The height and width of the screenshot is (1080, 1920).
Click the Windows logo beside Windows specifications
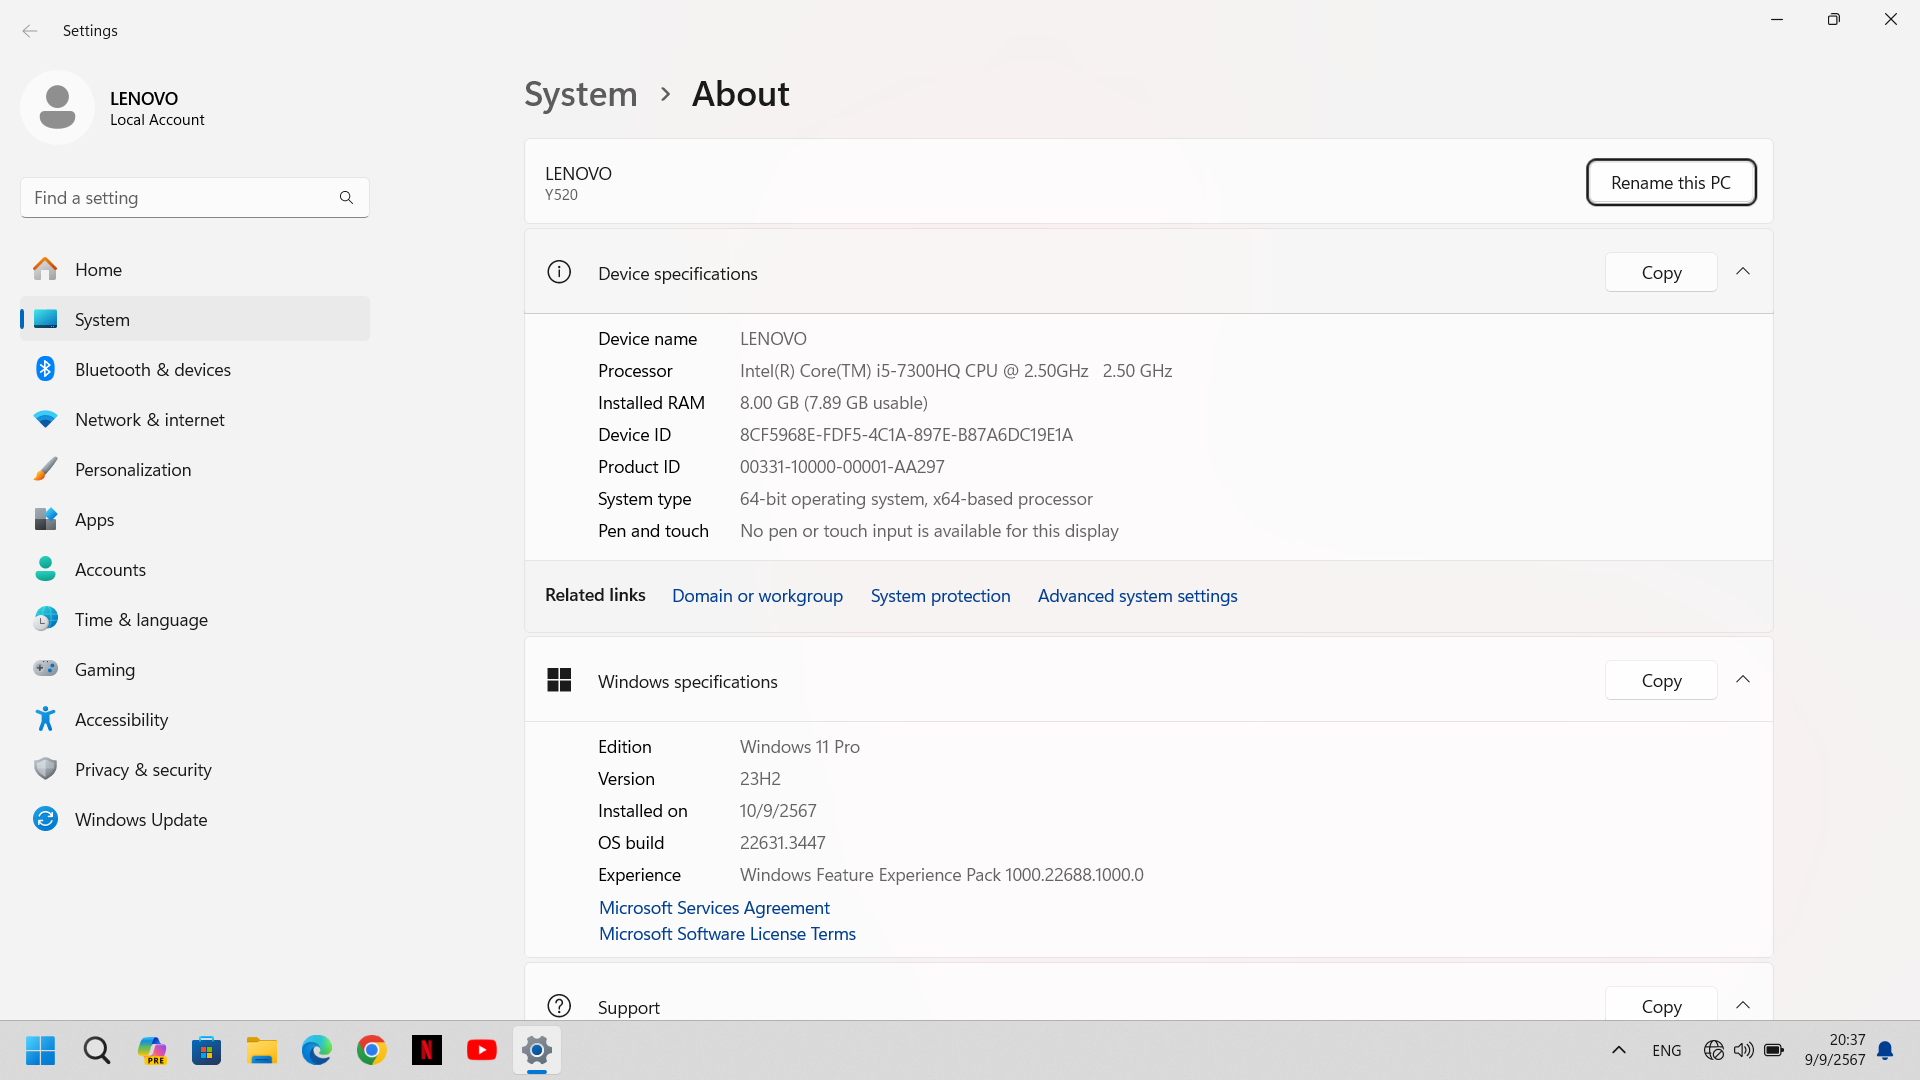tap(559, 680)
